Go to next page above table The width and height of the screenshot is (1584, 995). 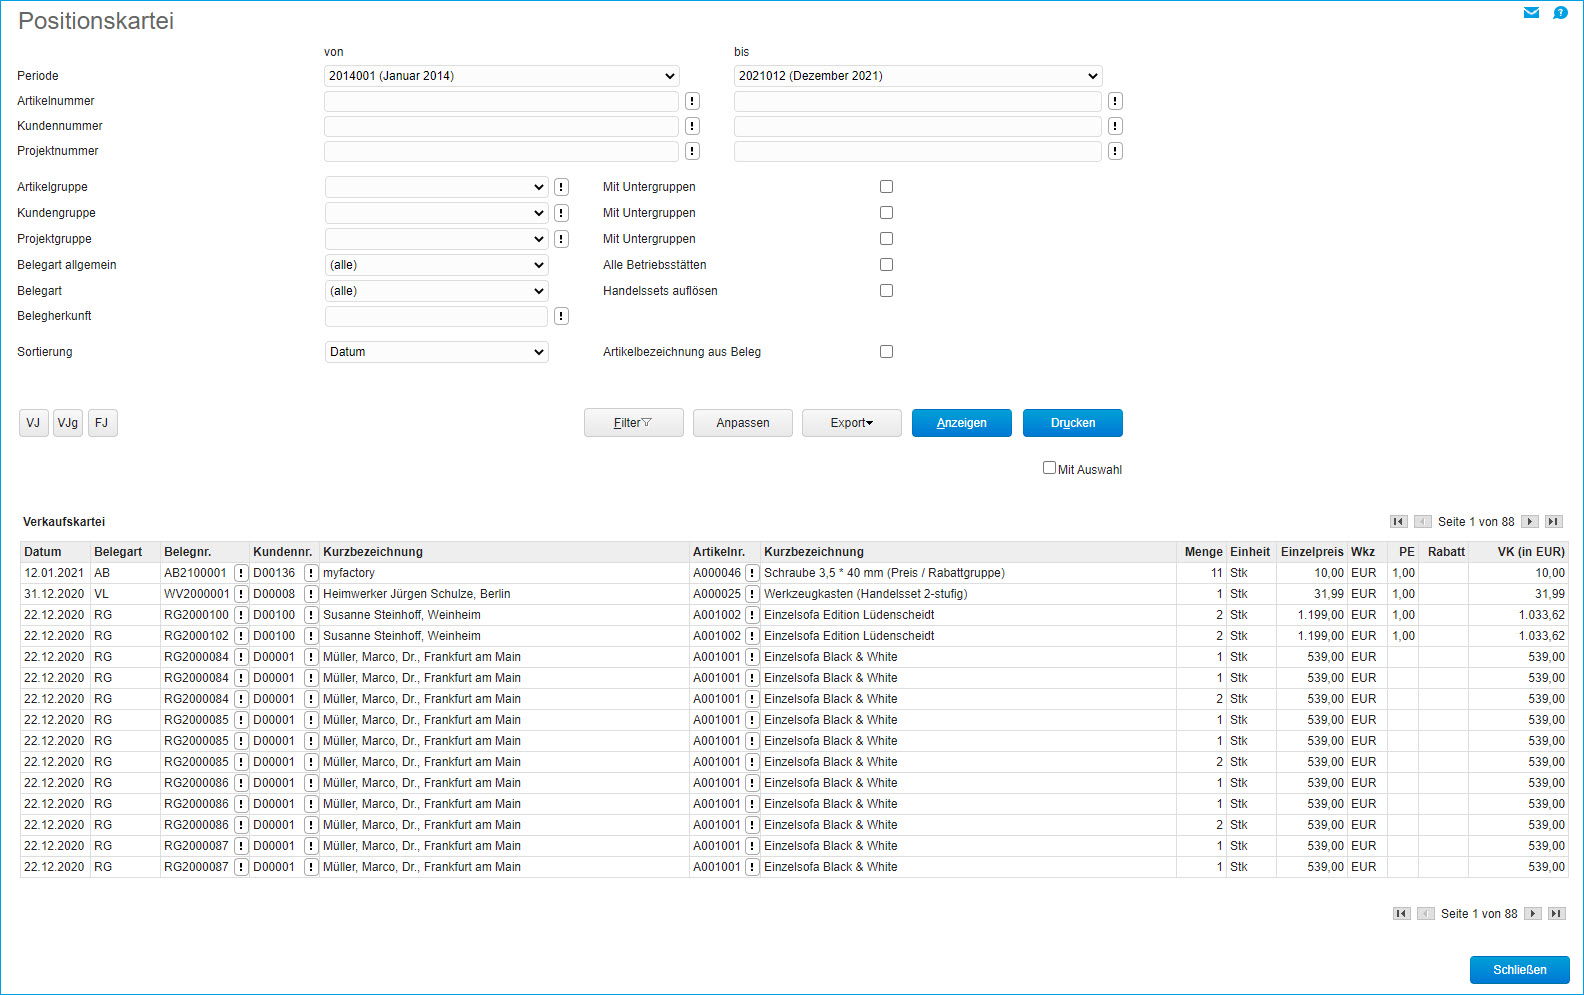pos(1529,522)
